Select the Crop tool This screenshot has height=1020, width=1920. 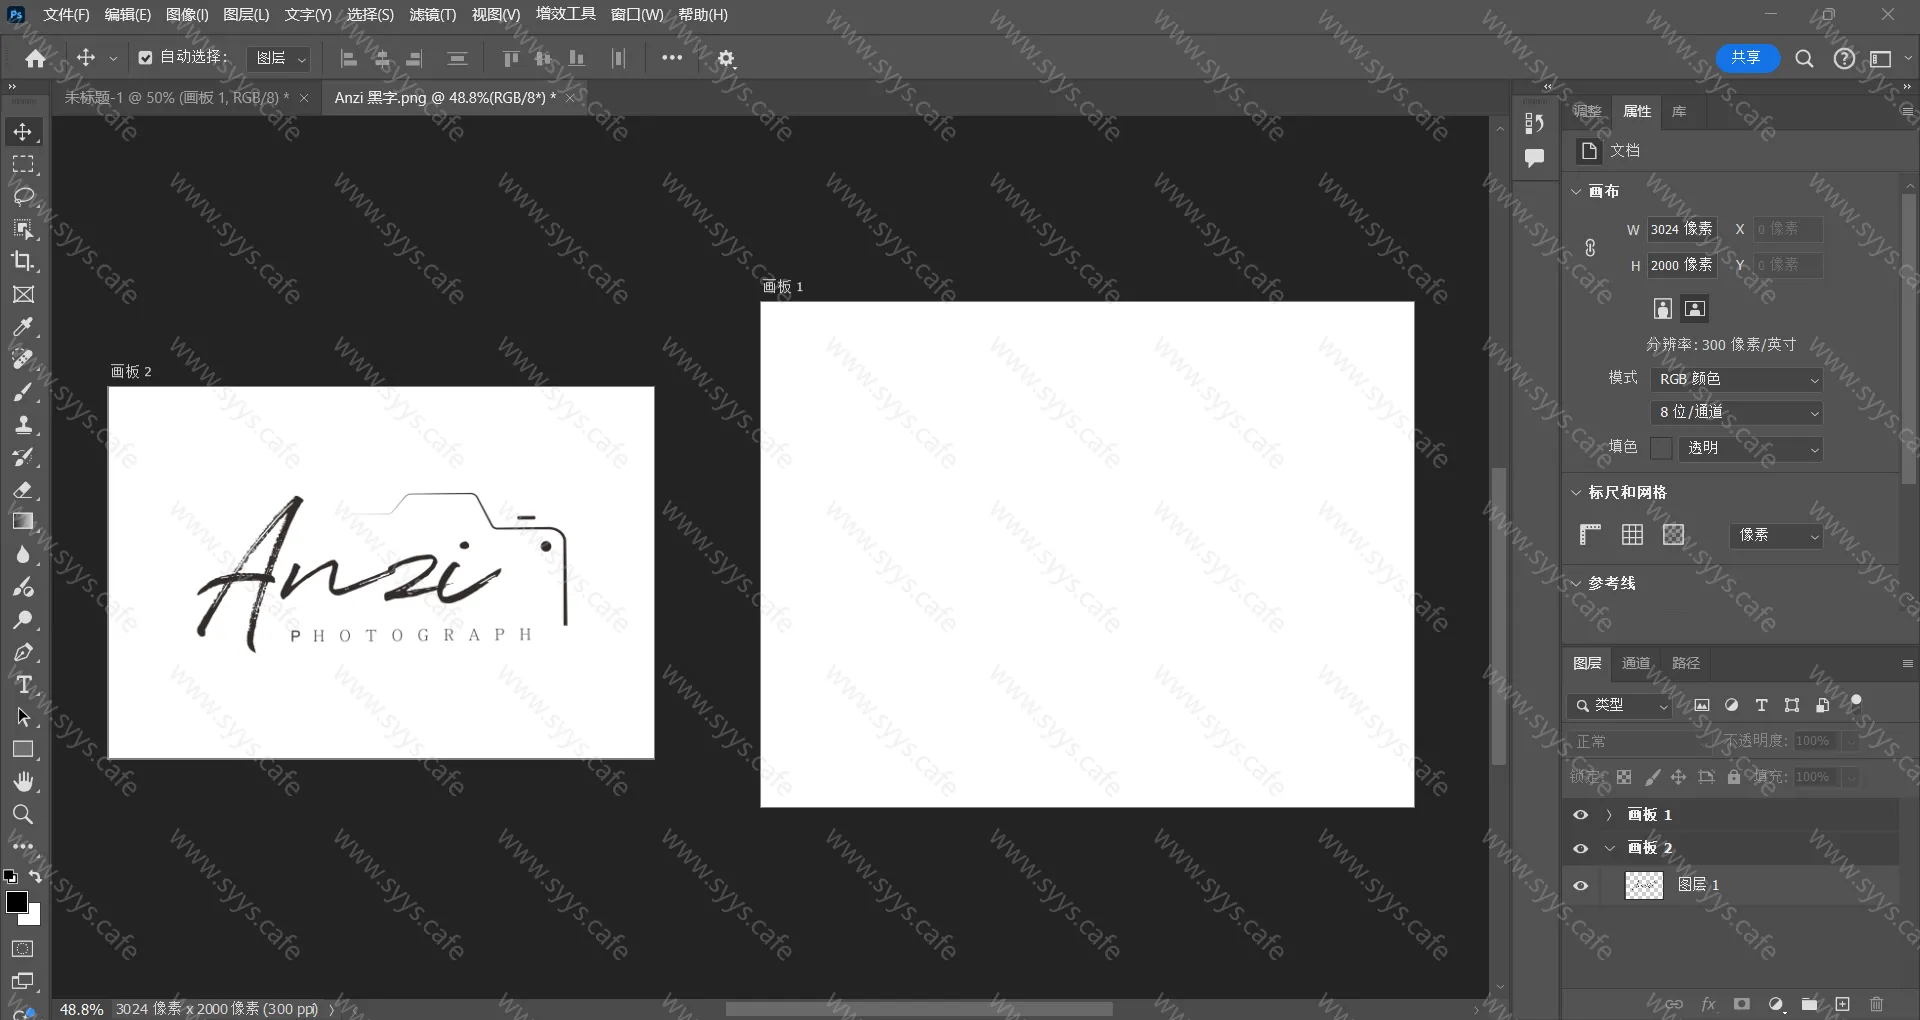pos(23,262)
